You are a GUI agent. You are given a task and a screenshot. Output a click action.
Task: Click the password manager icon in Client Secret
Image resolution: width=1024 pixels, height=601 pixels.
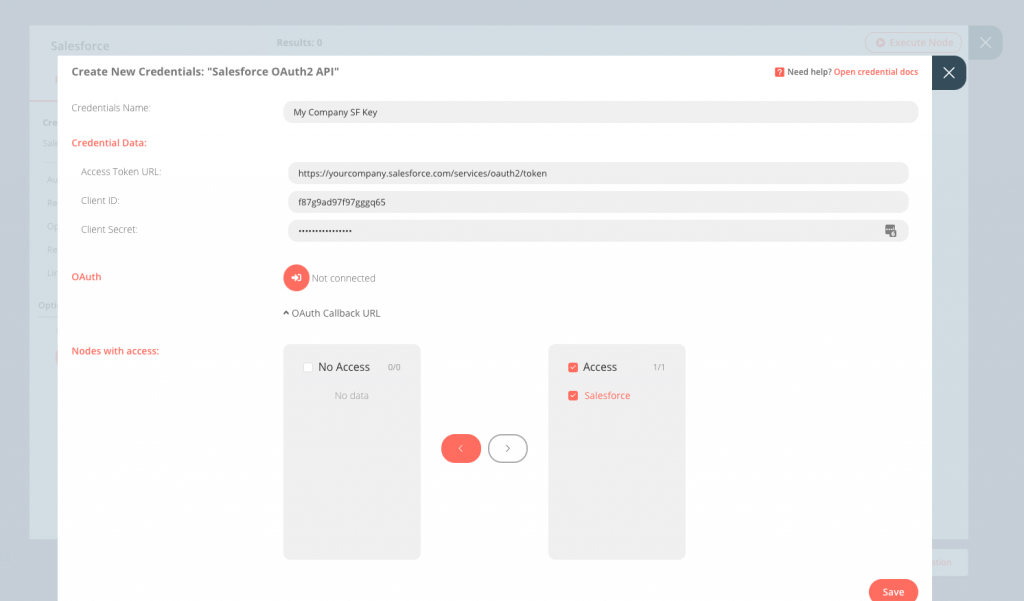pos(890,231)
